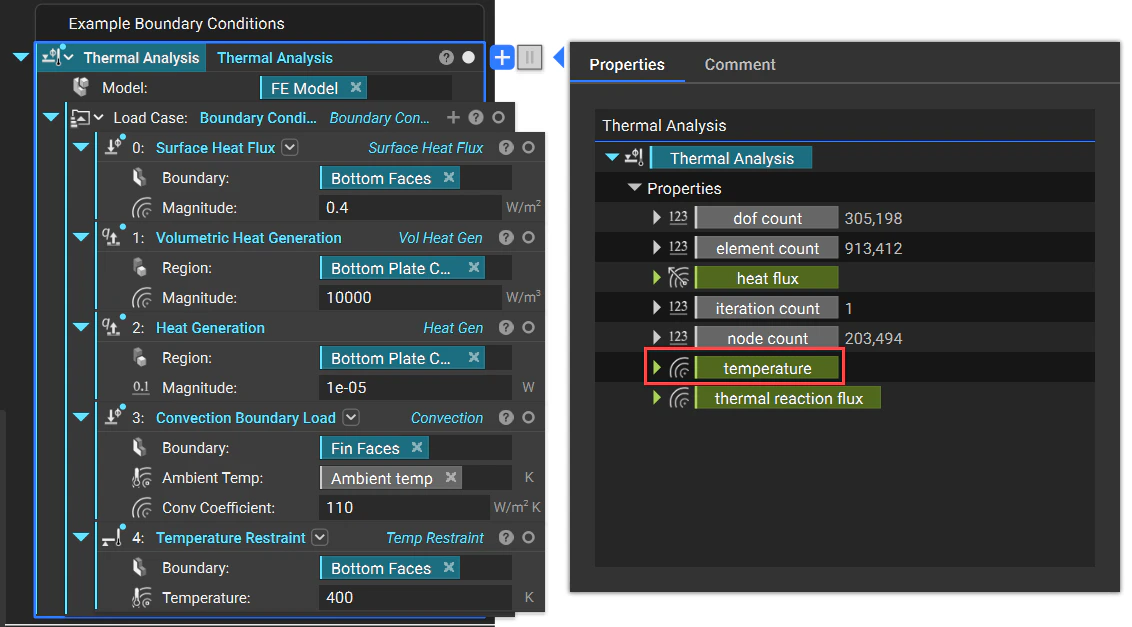Click the Ambient Temp thermometer icon

141,477
